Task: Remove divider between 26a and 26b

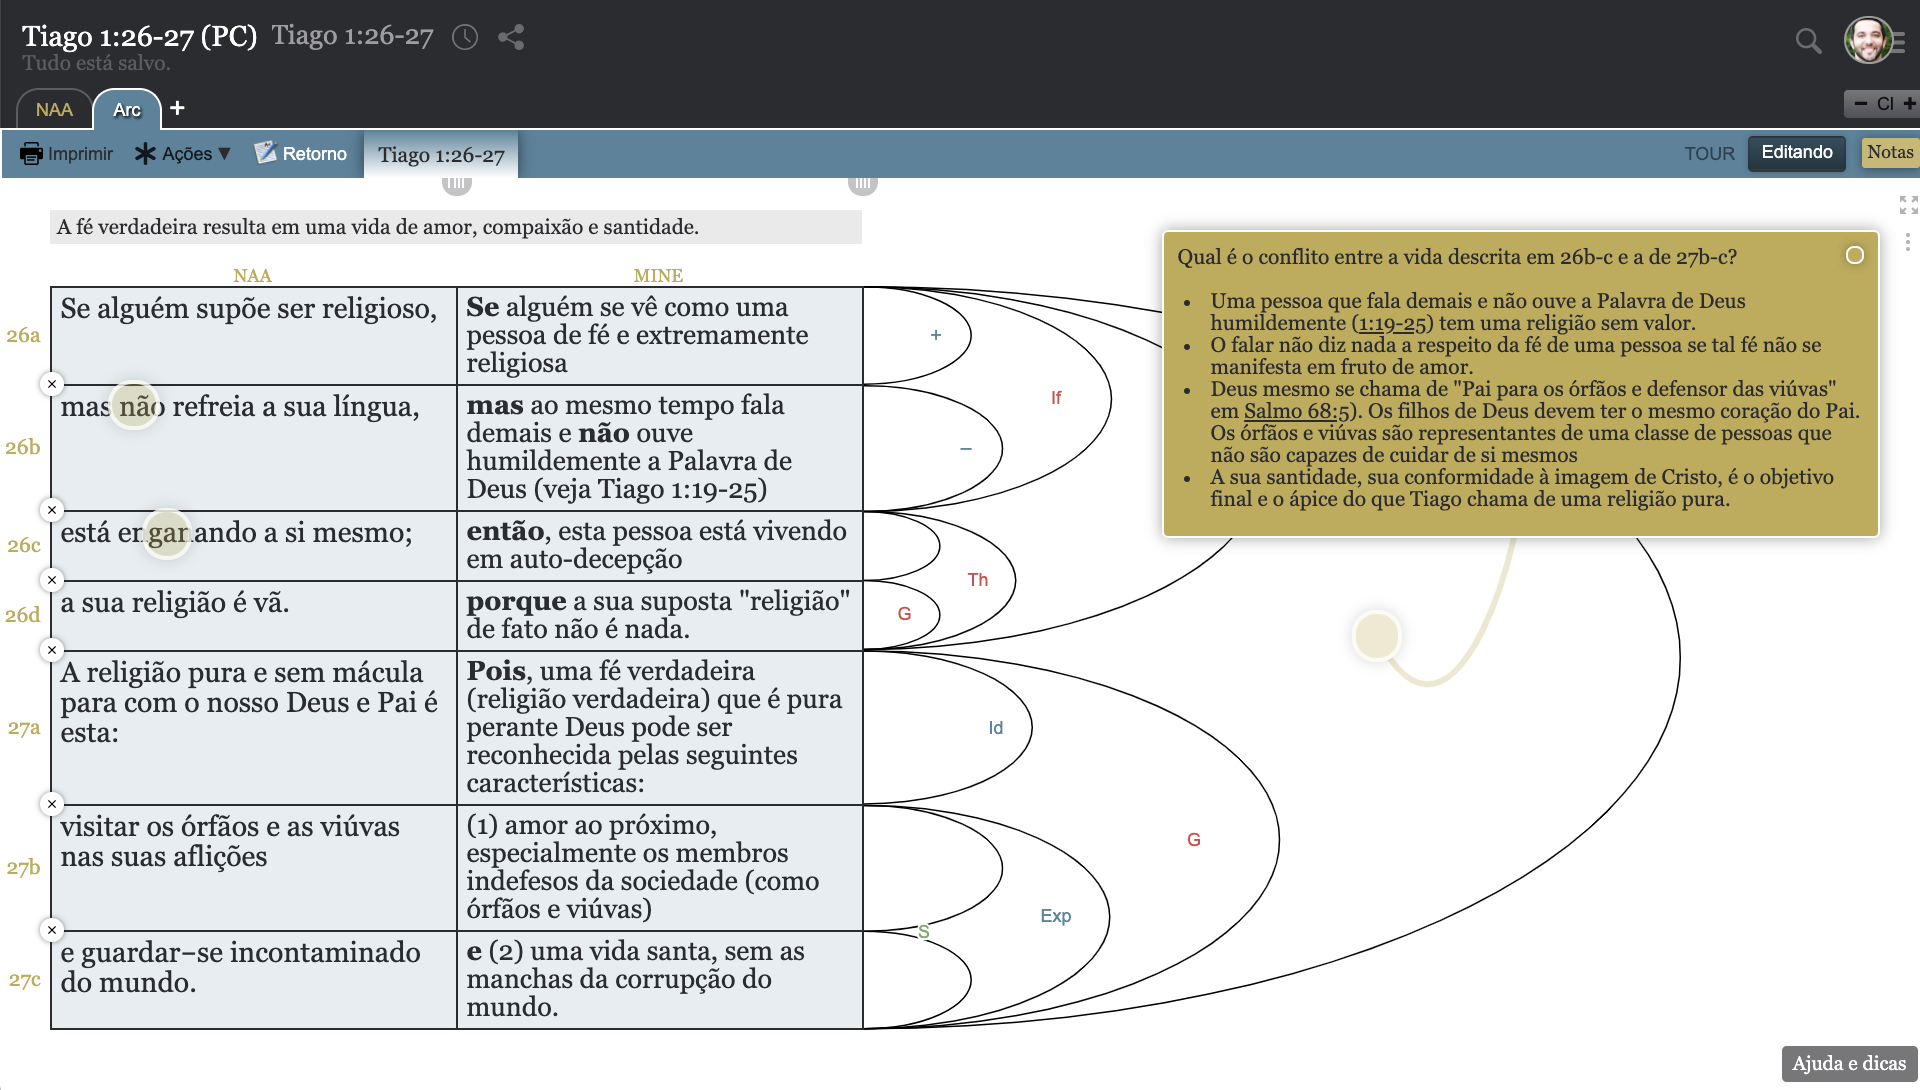Action: tap(52, 384)
